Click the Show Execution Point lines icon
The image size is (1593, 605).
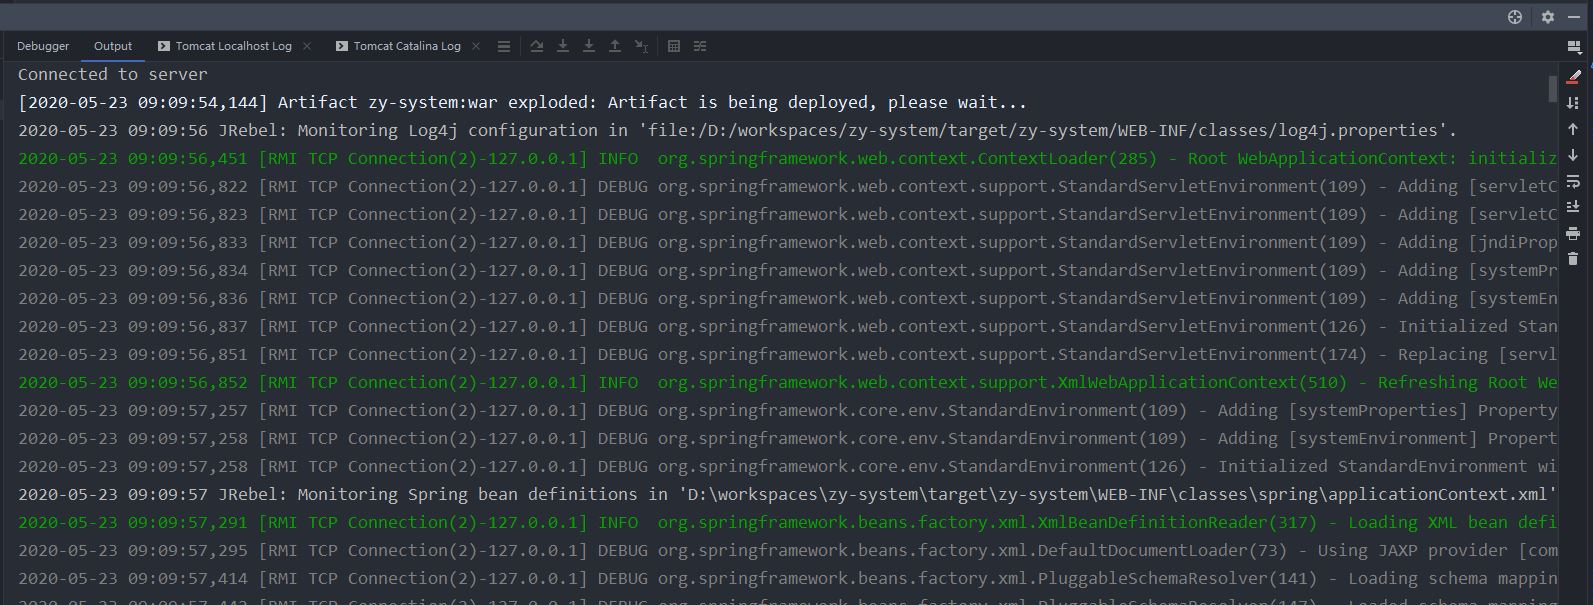point(504,46)
